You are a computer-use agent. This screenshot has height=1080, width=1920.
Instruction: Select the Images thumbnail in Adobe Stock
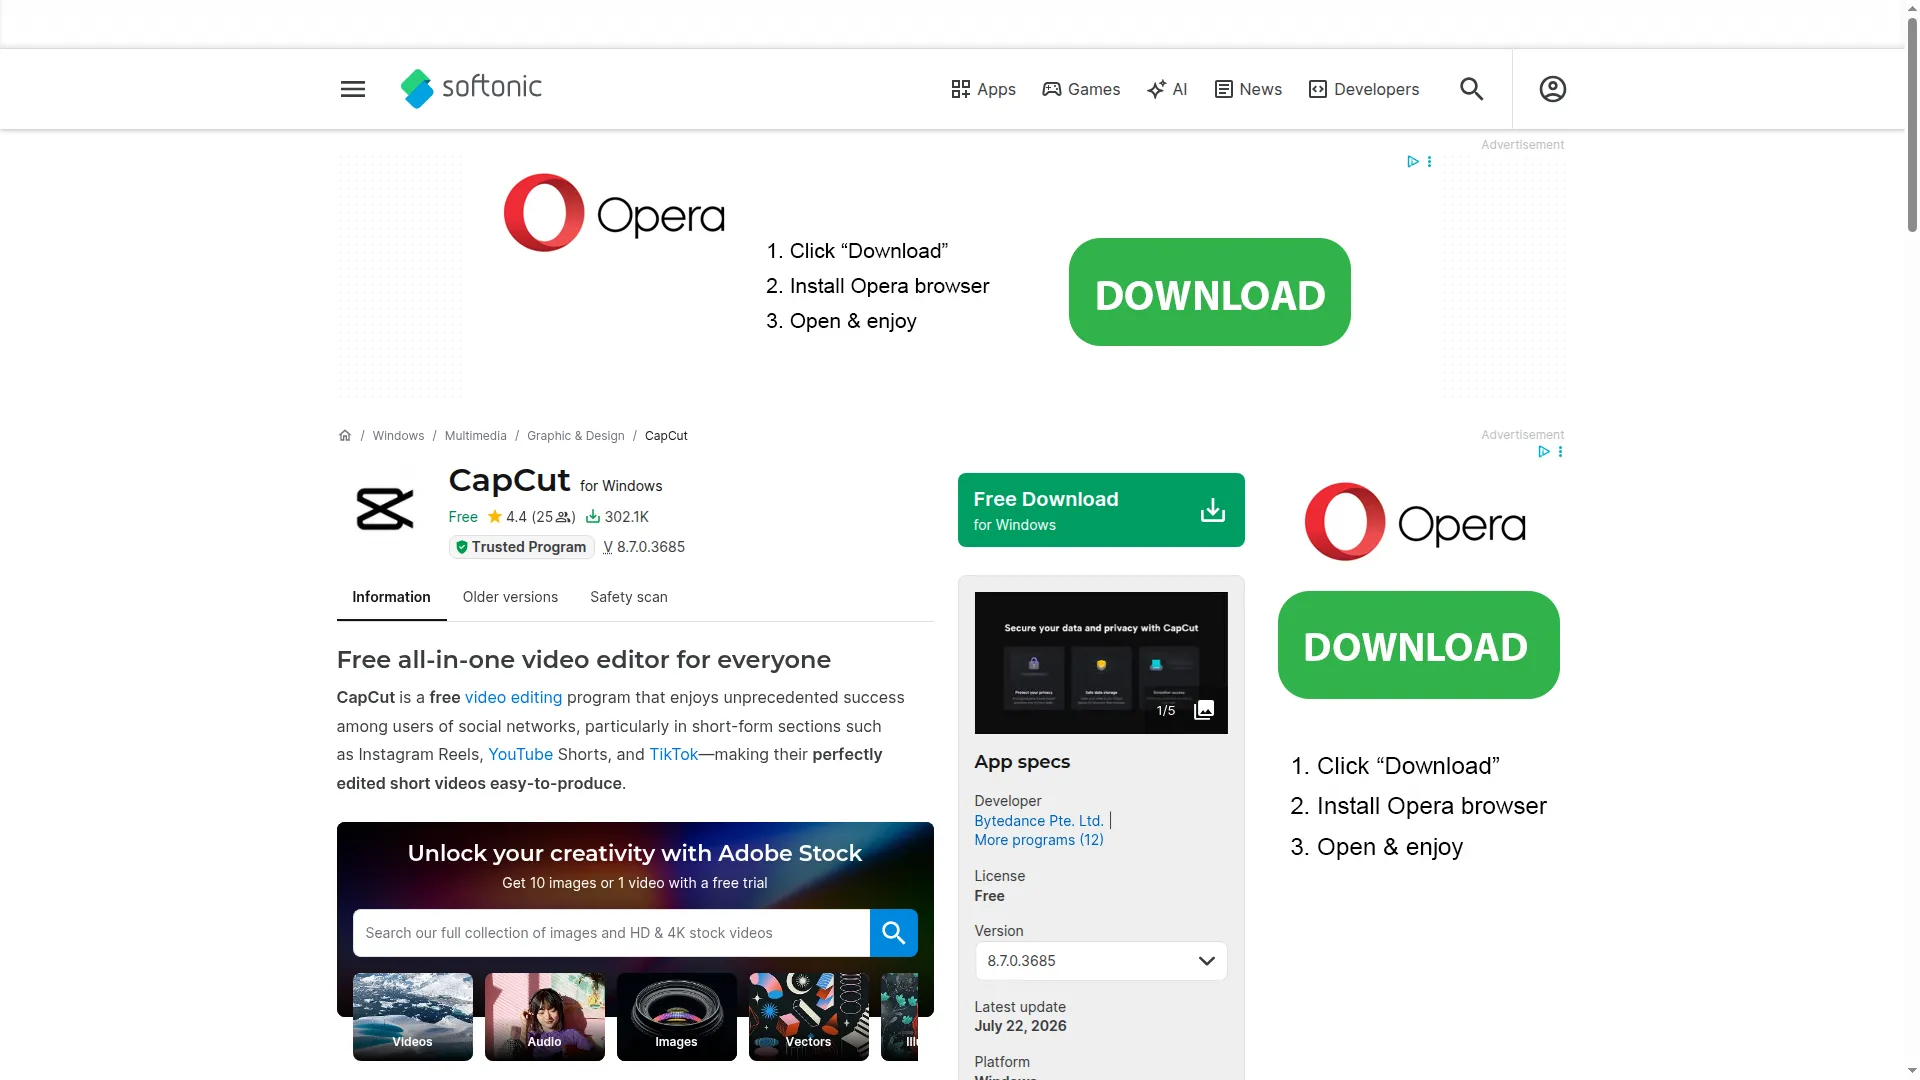click(x=676, y=1016)
